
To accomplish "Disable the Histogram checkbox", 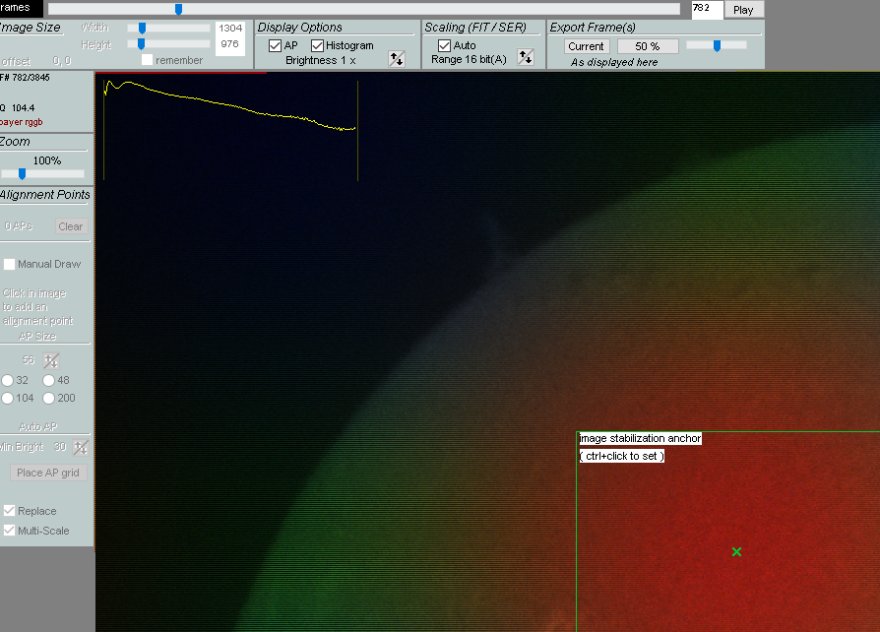I will pyautogui.click(x=318, y=46).
